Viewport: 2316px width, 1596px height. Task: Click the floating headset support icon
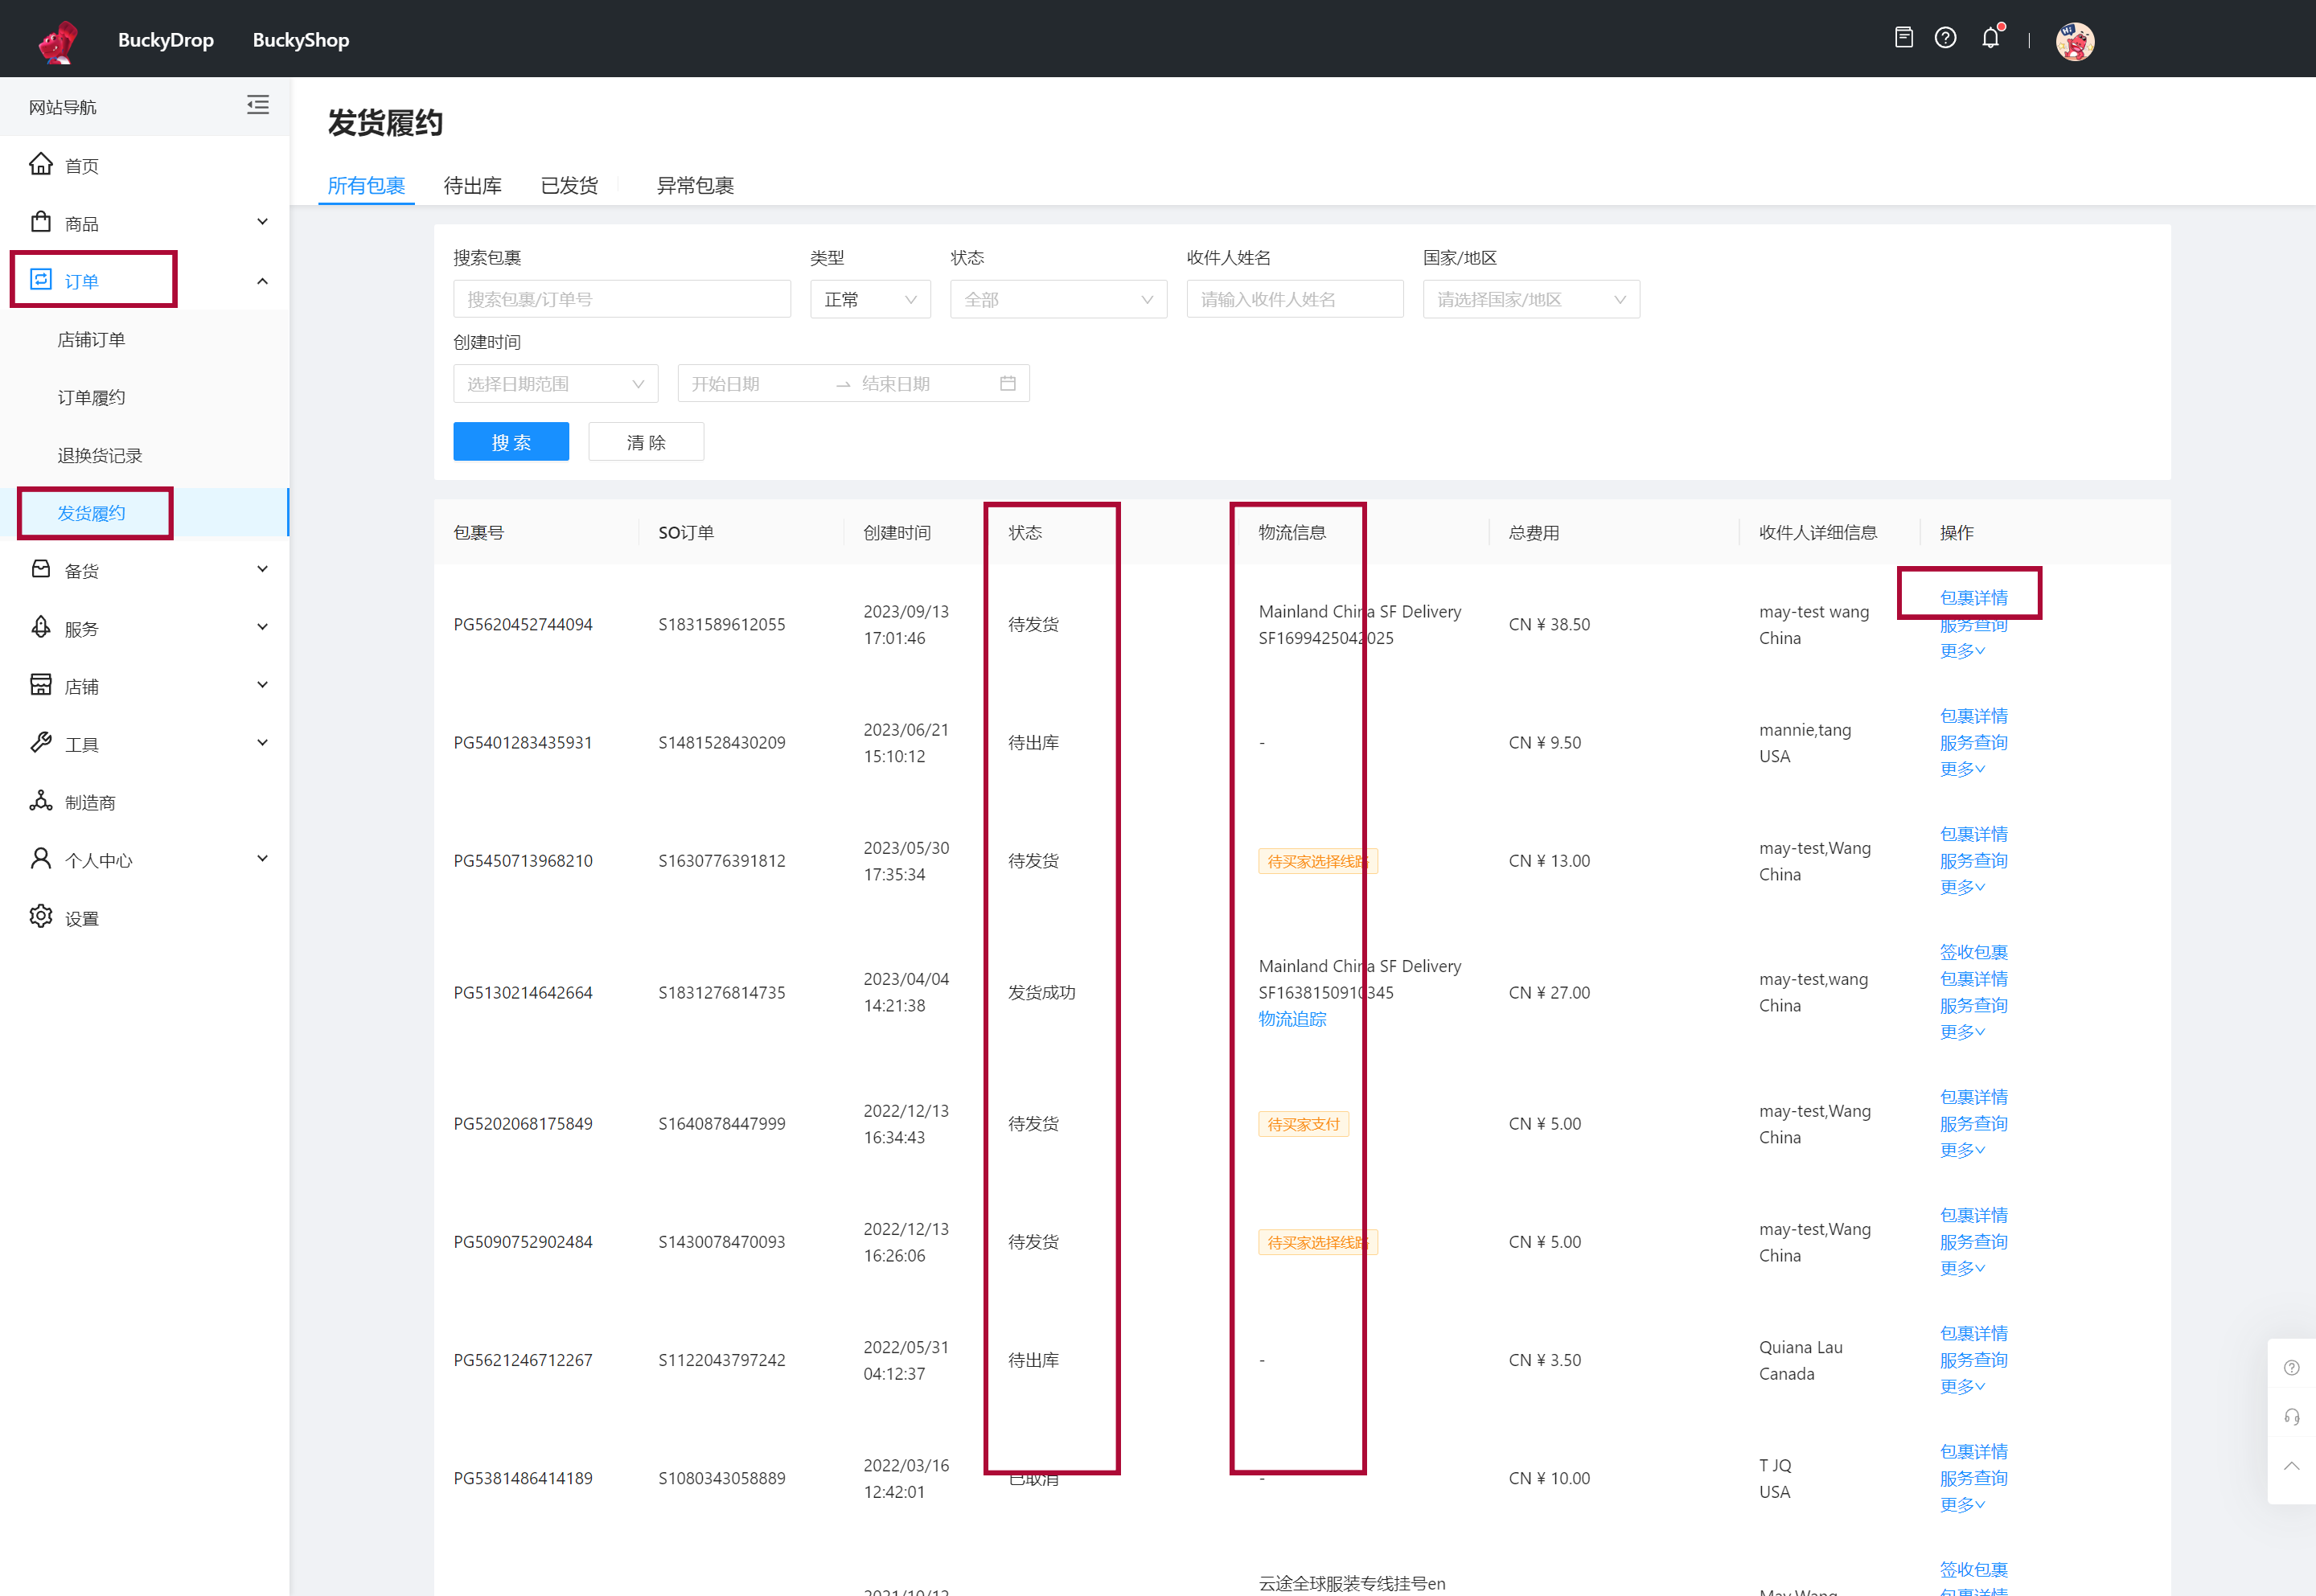pyautogui.click(x=2292, y=1417)
